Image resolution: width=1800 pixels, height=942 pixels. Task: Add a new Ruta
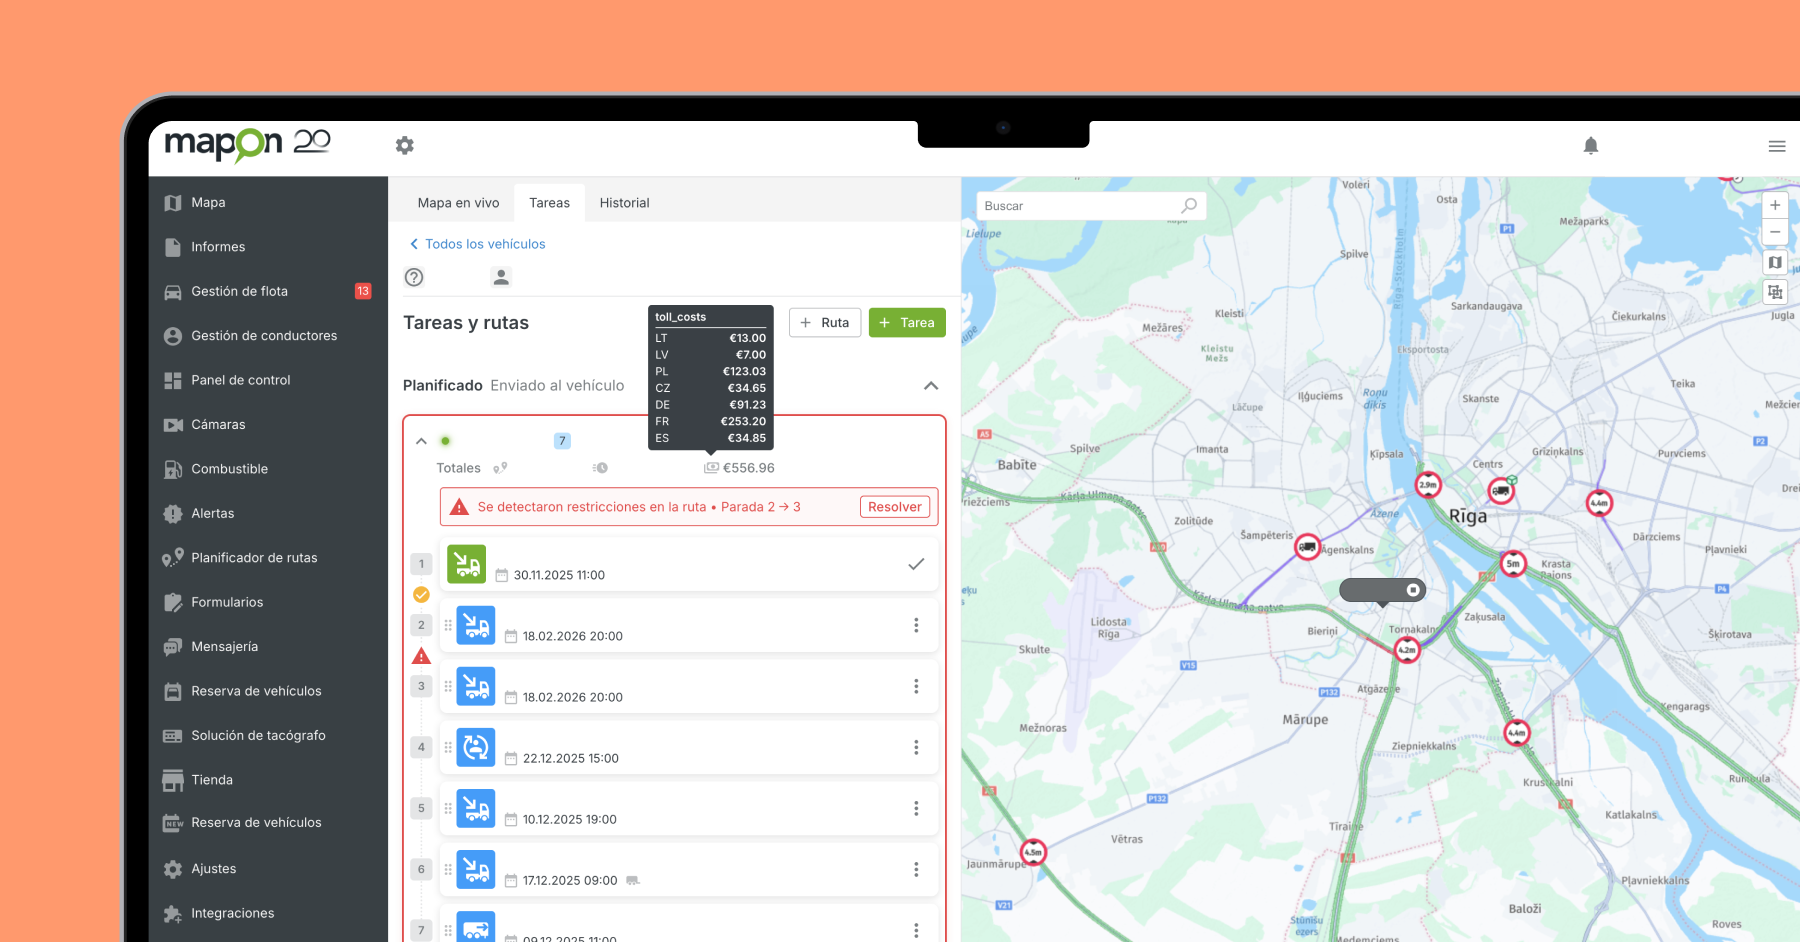825,323
